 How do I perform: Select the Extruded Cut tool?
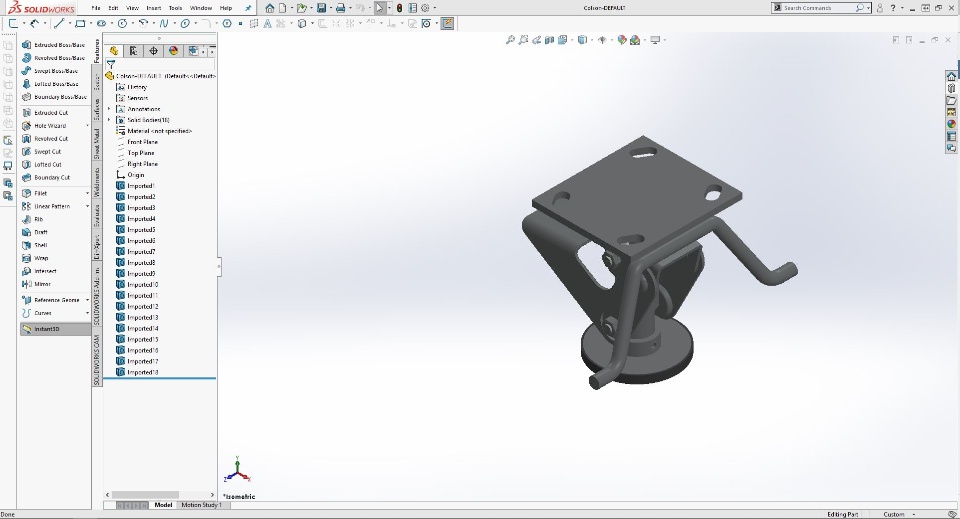45,113
